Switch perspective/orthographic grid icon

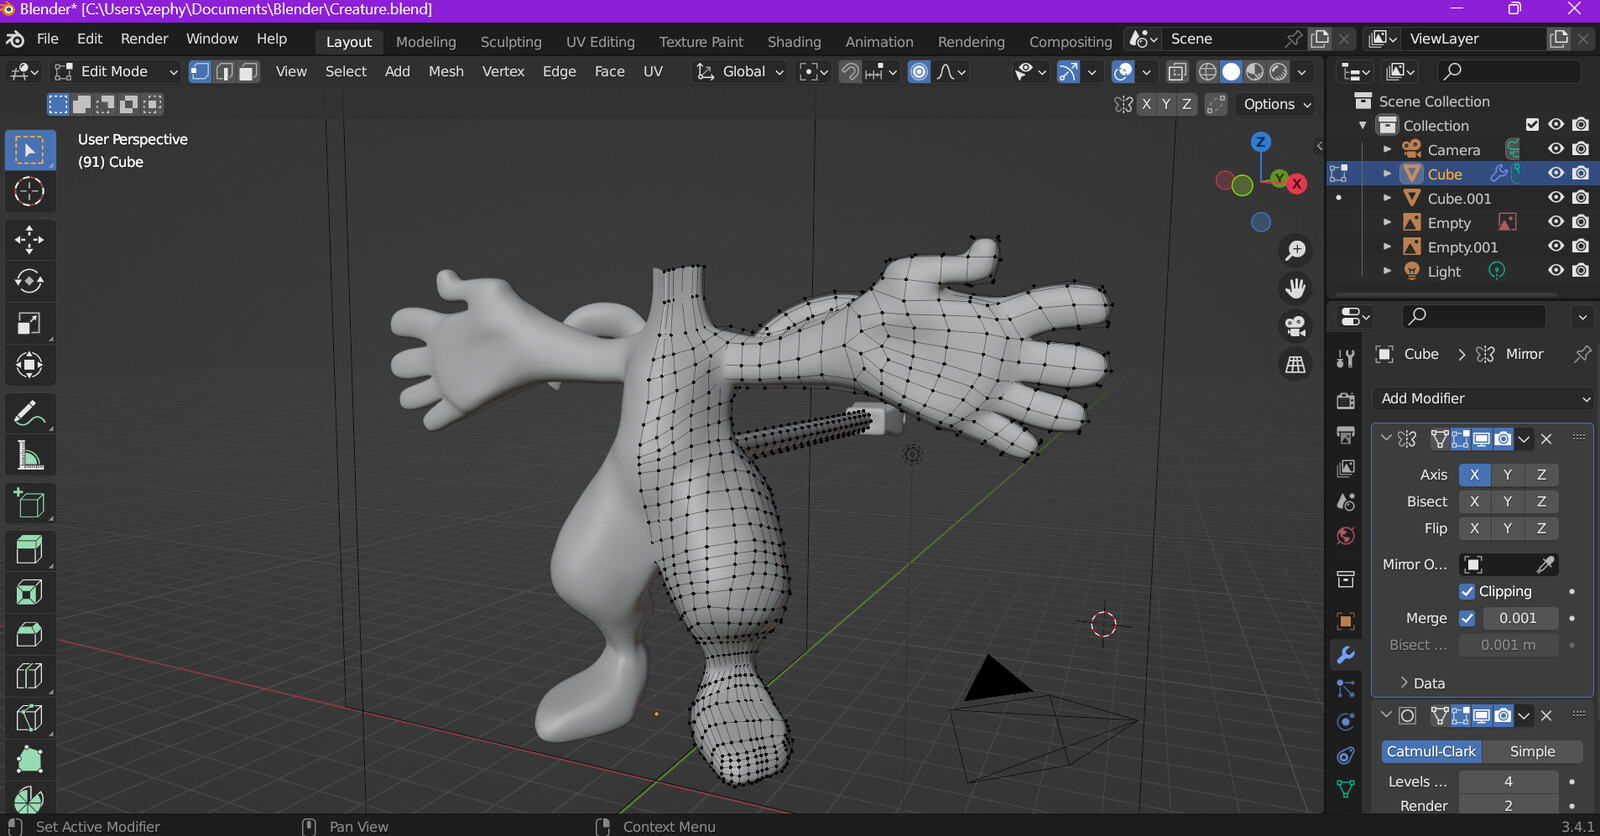tap(1295, 364)
